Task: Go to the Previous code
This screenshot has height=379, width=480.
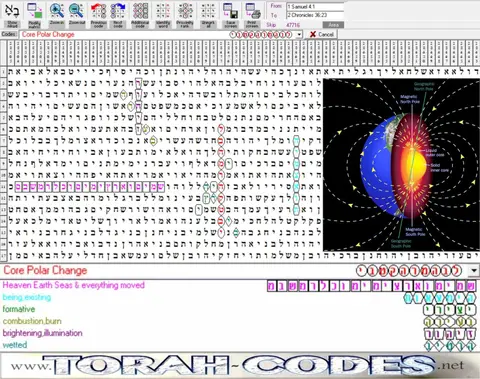Action: [98, 14]
